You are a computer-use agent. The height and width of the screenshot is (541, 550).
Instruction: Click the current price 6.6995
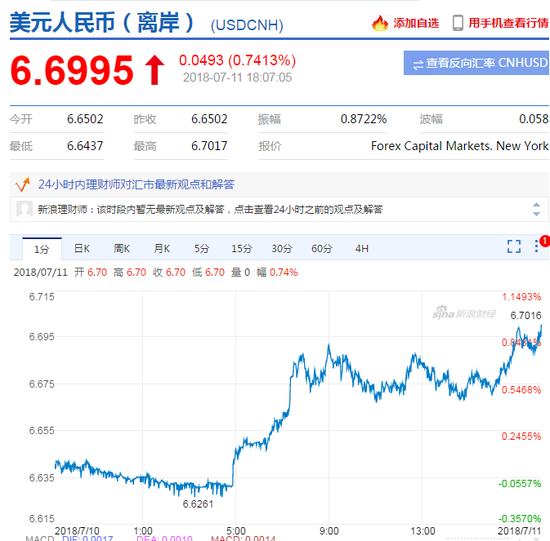coord(72,71)
